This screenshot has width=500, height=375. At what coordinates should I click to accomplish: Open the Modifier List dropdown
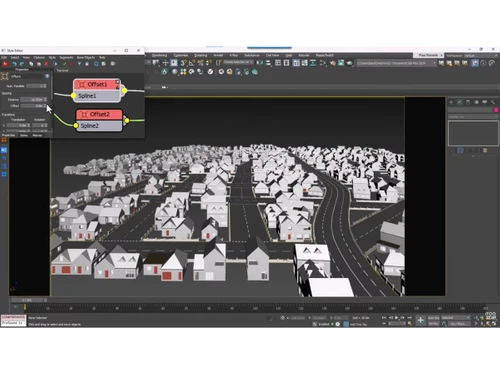tap(473, 117)
